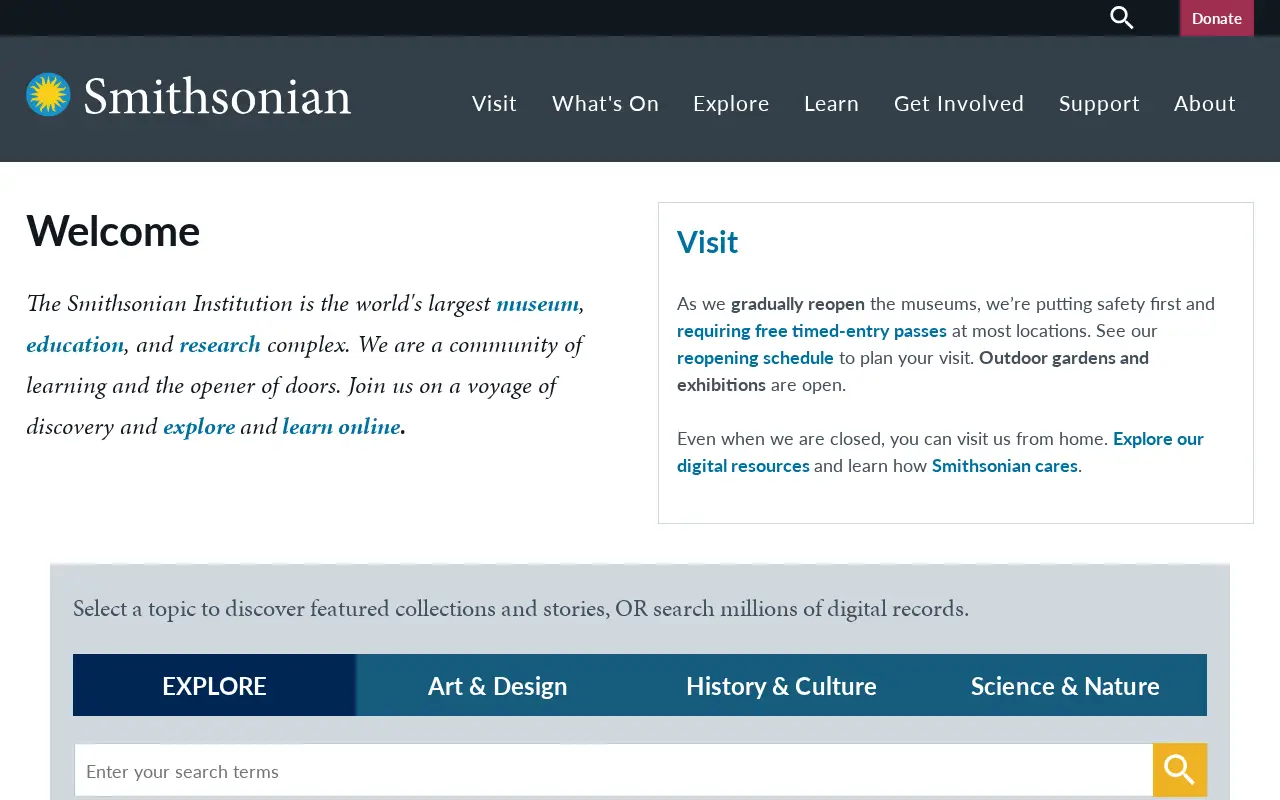Click the 'Enter your search terms' field
Screen dimensions: 1280x800
(x=614, y=770)
